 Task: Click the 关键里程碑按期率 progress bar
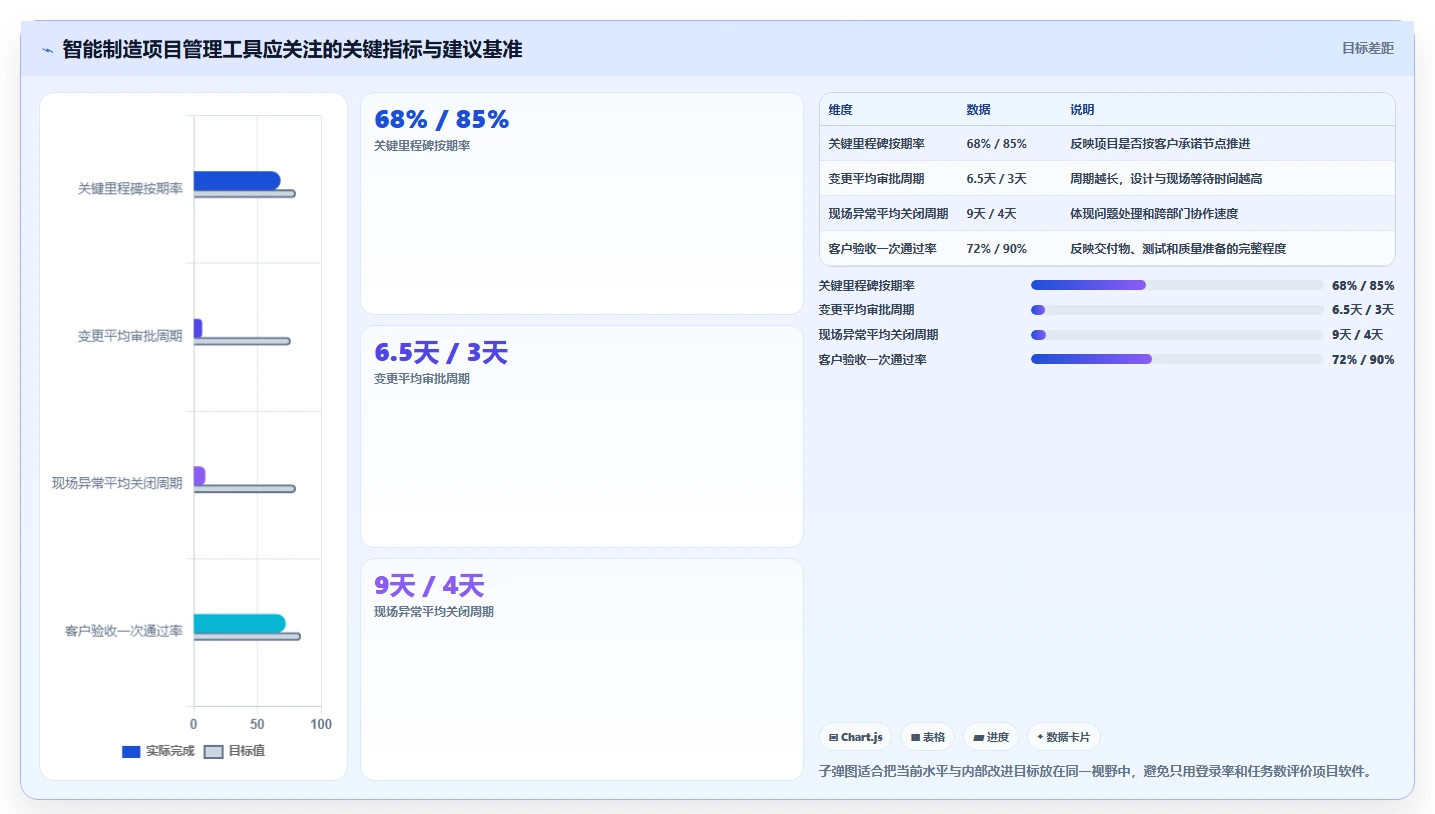point(1177,285)
